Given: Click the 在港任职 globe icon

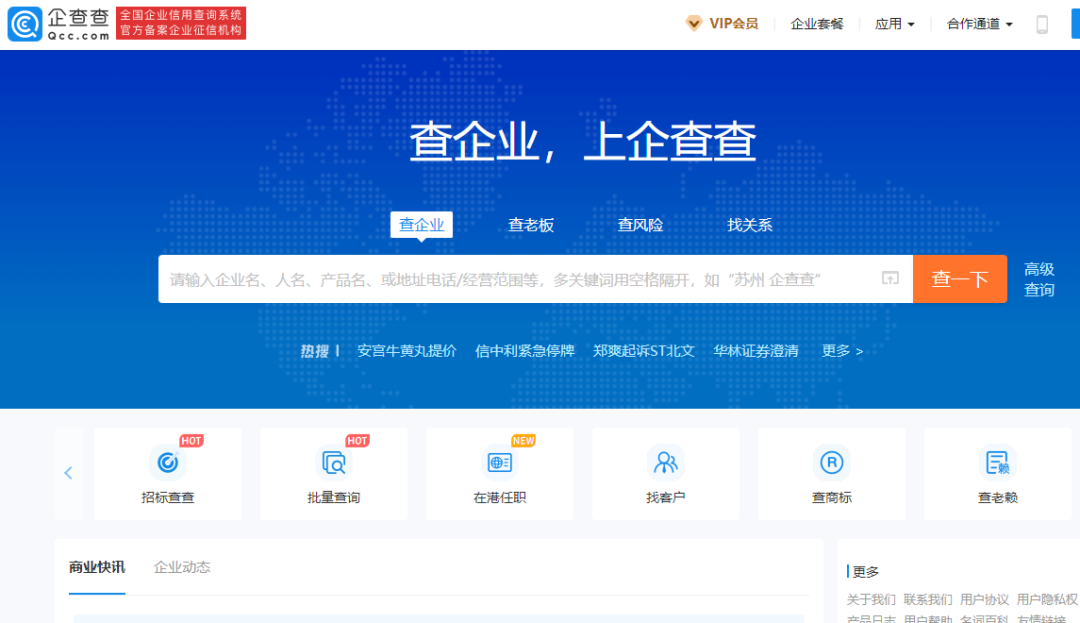Looking at the screenshot, I should coord(499,462).
